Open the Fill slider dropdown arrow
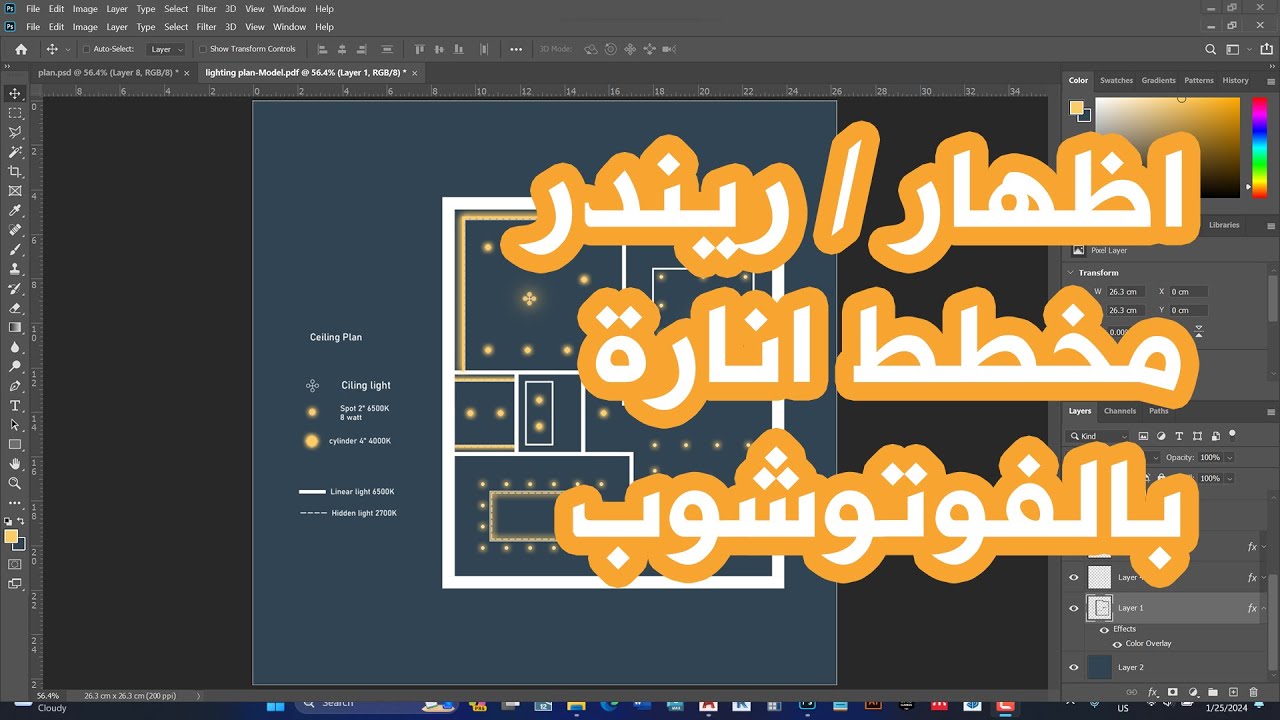 pyautogui.click(x=1229, y=478)
